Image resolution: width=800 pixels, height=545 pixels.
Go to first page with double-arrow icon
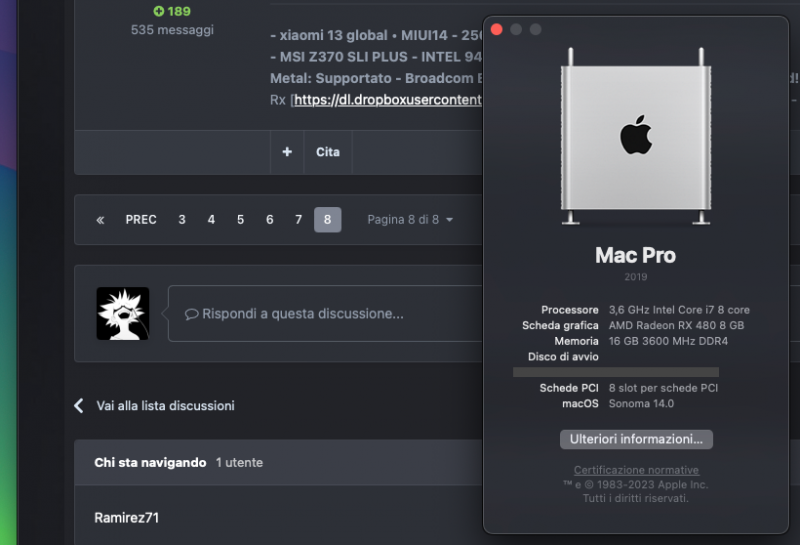tap(100, 220)
